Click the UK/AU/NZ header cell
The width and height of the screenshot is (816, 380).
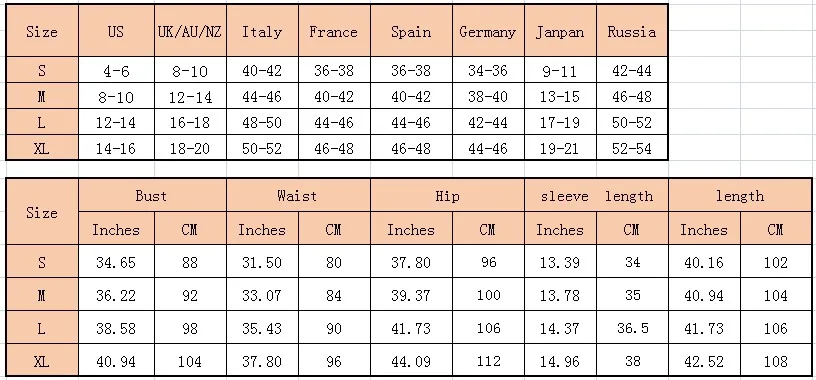[190, 31]
